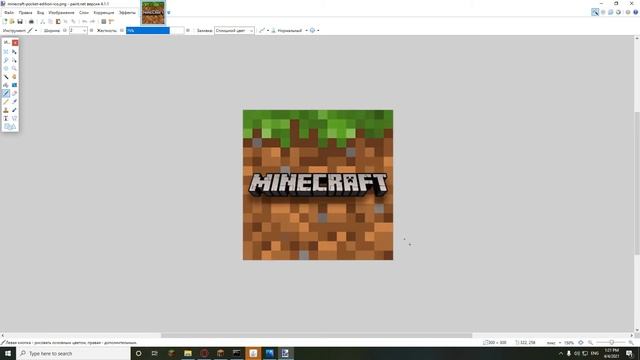Open the Слои menu

pyautogui.click(x=84, y=13)
